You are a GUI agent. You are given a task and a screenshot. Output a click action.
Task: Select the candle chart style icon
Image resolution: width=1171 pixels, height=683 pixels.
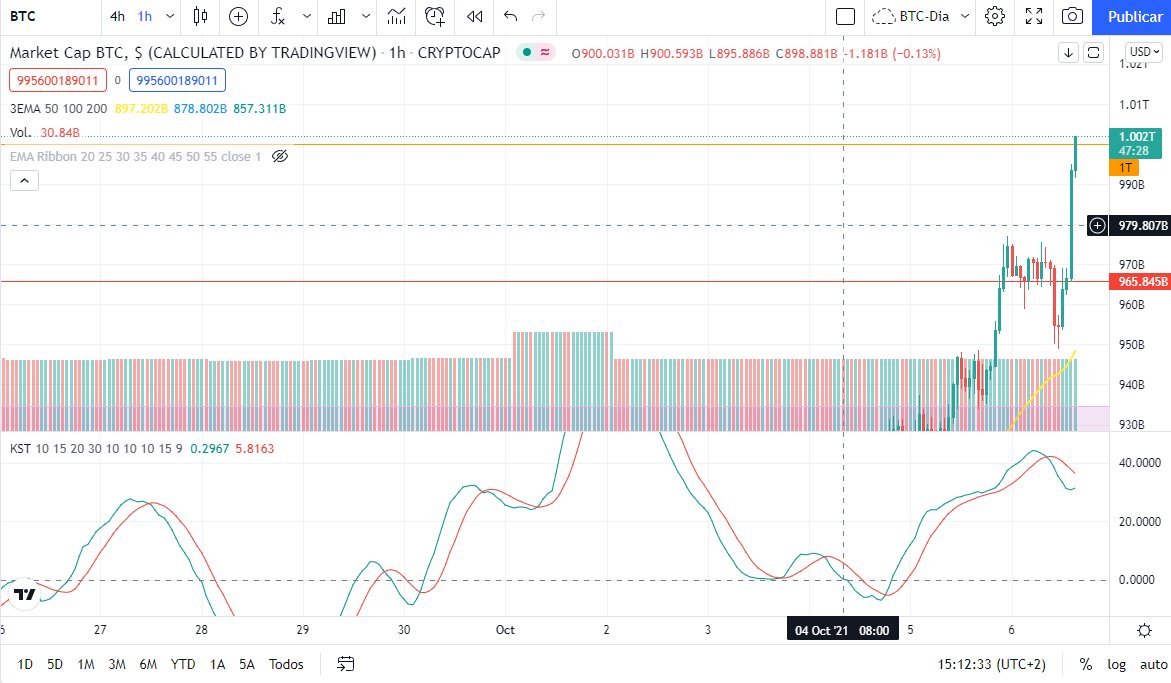tap(200, 17)
